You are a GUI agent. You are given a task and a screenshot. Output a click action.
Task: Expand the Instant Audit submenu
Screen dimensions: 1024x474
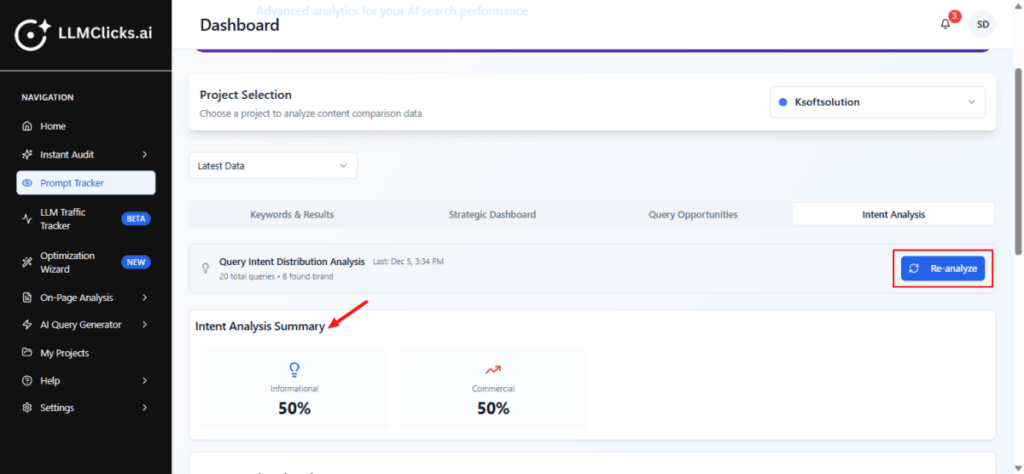(145, 155)
